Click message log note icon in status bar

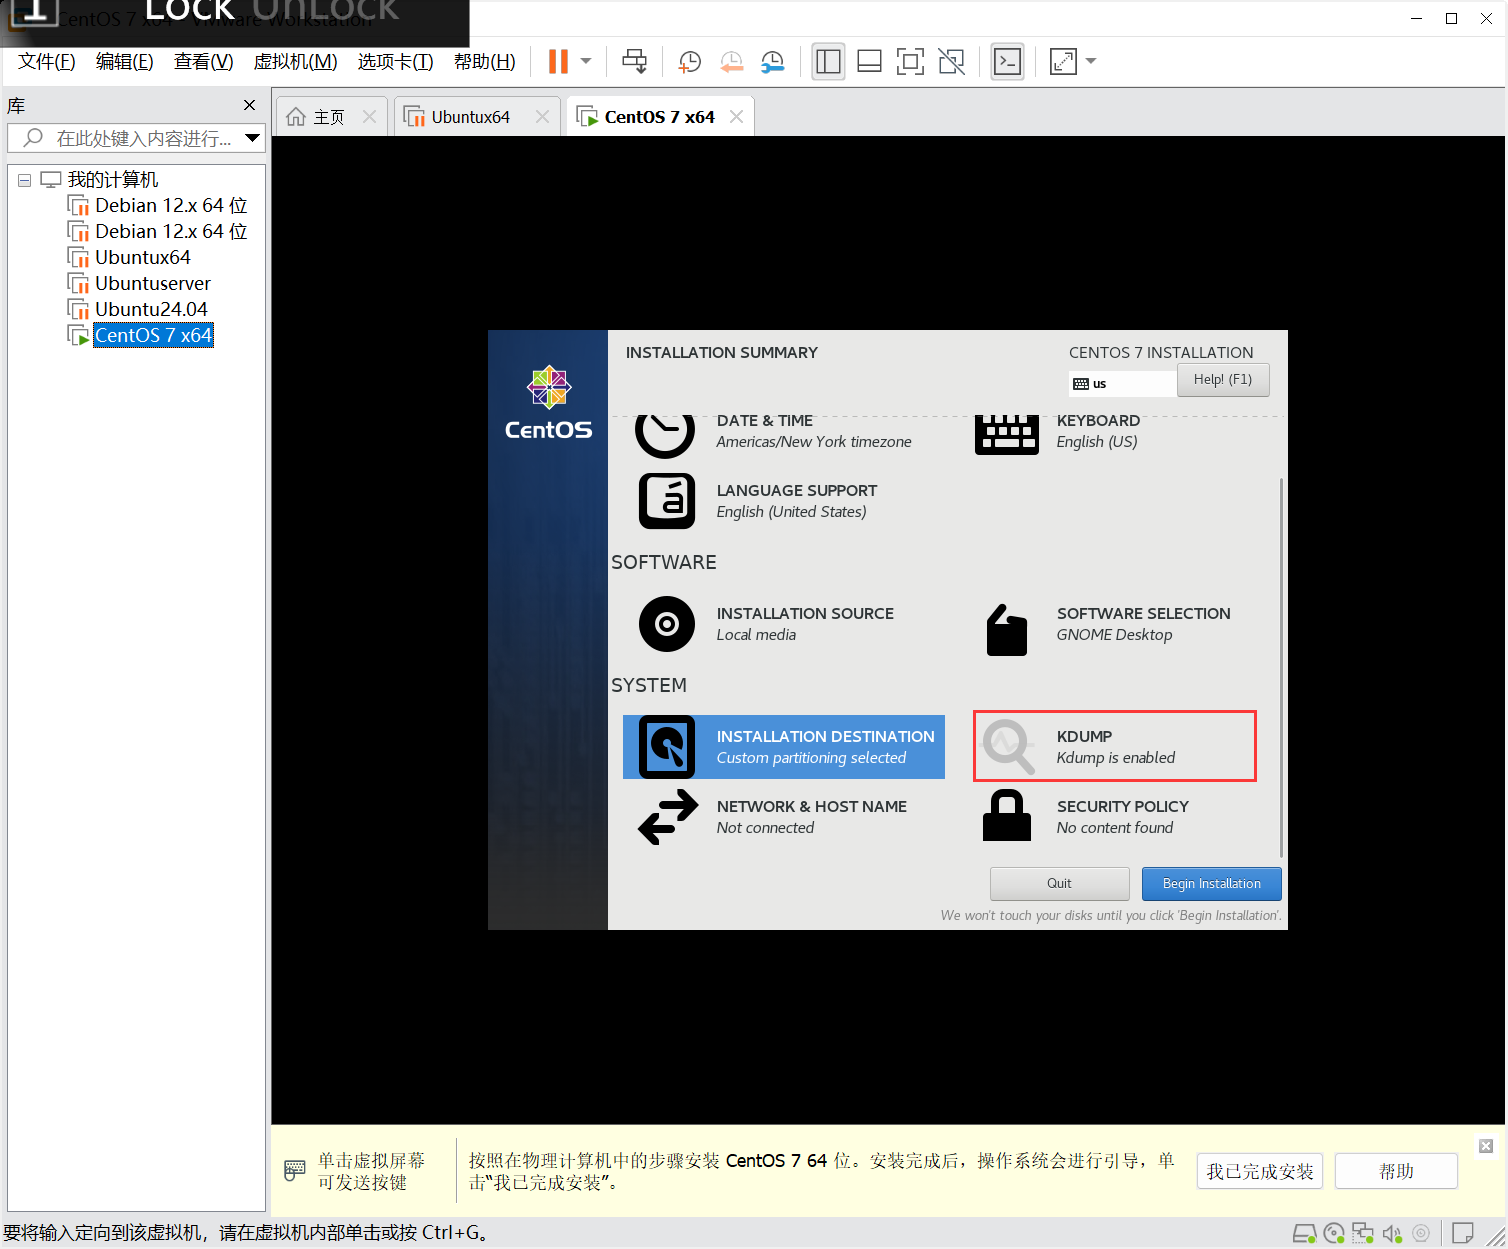pos(1463,1233)
